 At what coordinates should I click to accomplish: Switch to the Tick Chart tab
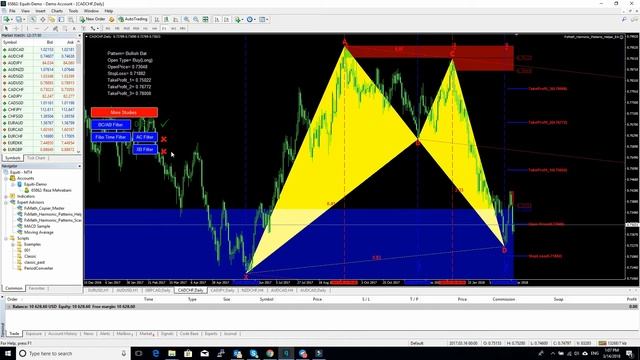tap(36, 158)
